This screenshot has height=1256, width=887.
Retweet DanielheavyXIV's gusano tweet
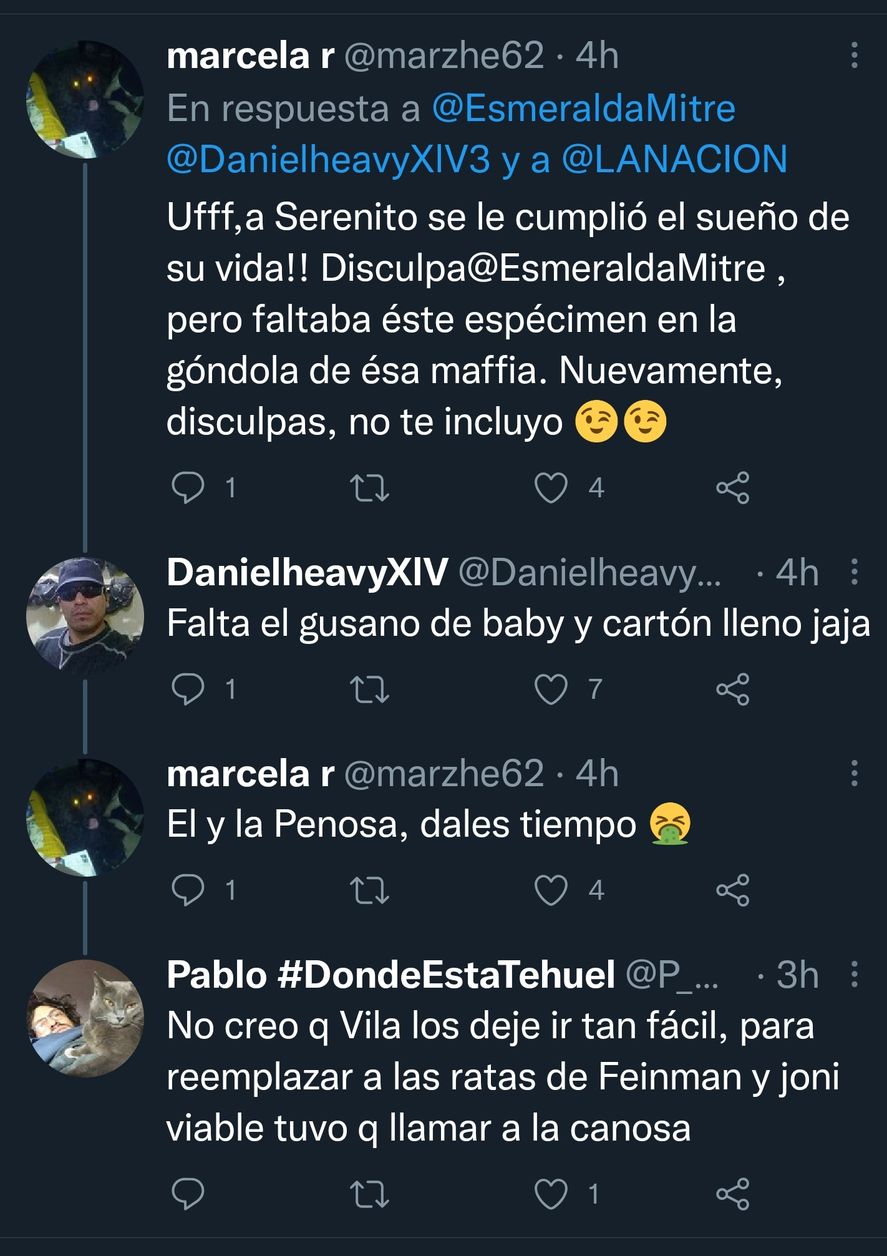point(371,689)
